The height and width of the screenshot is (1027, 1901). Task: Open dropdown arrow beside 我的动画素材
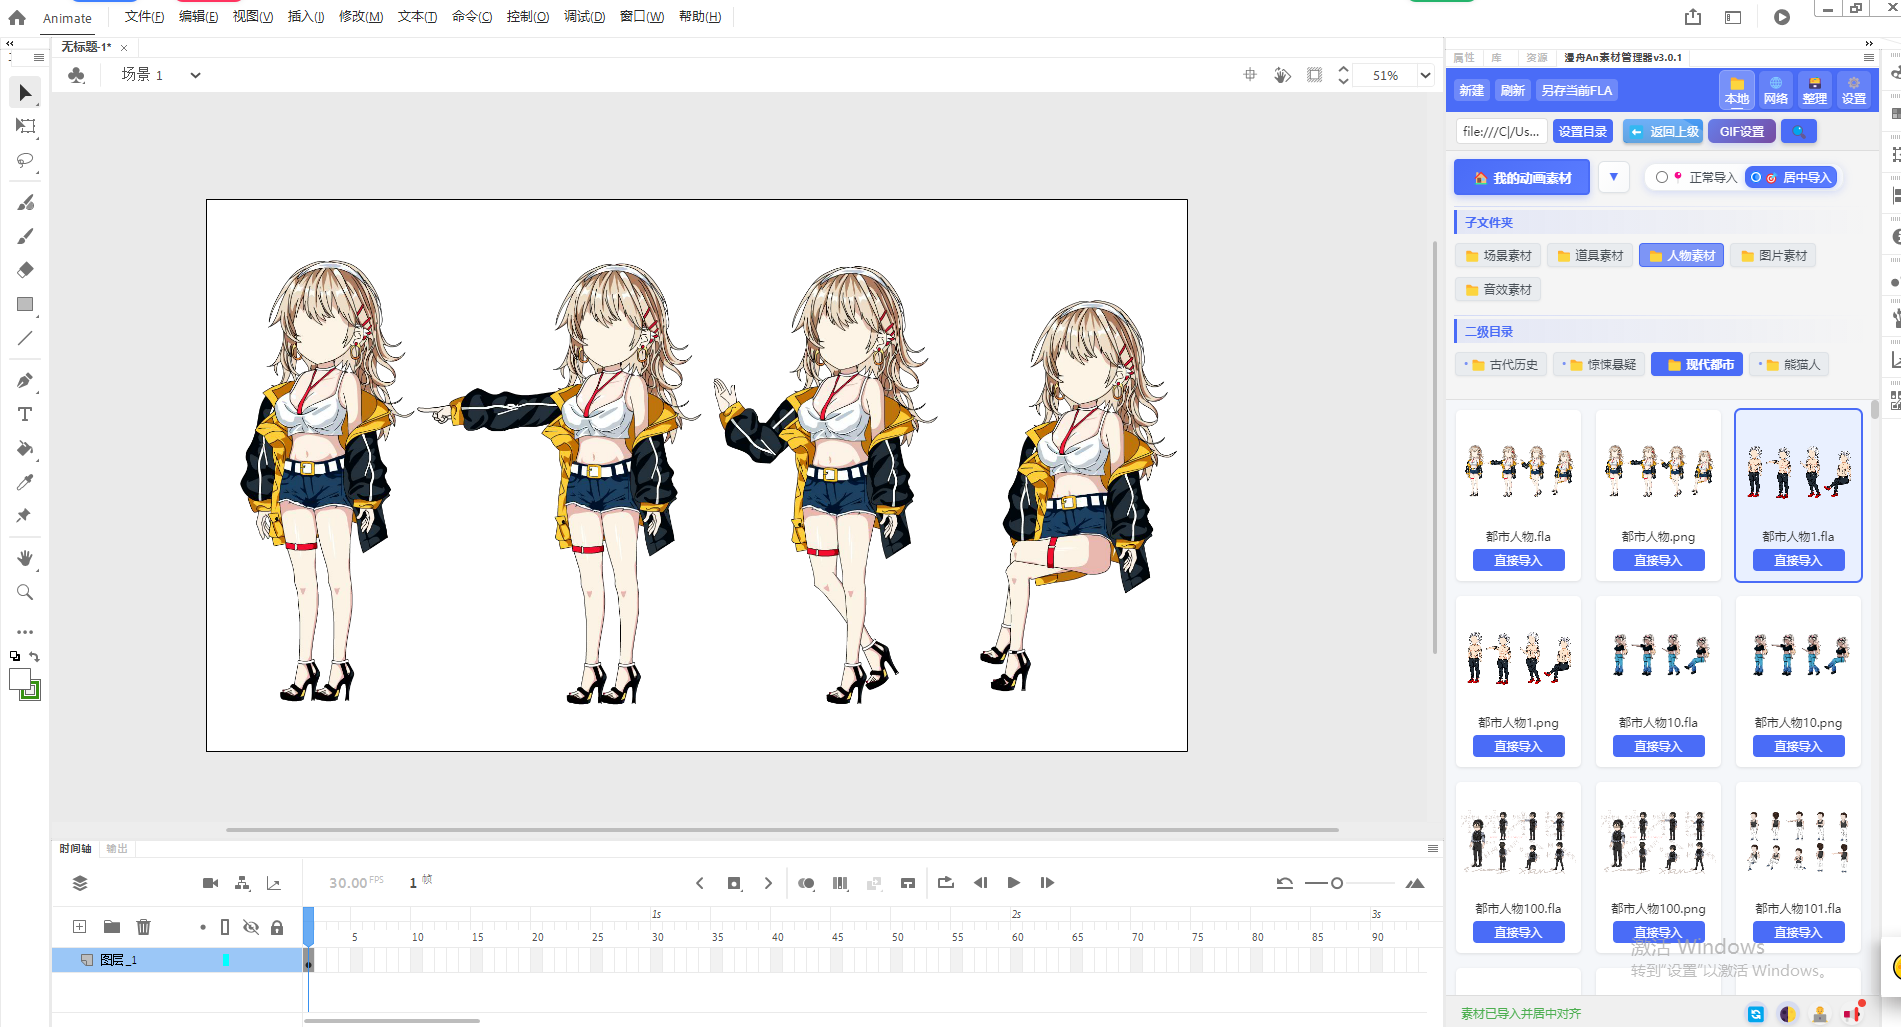(1614, 177)
